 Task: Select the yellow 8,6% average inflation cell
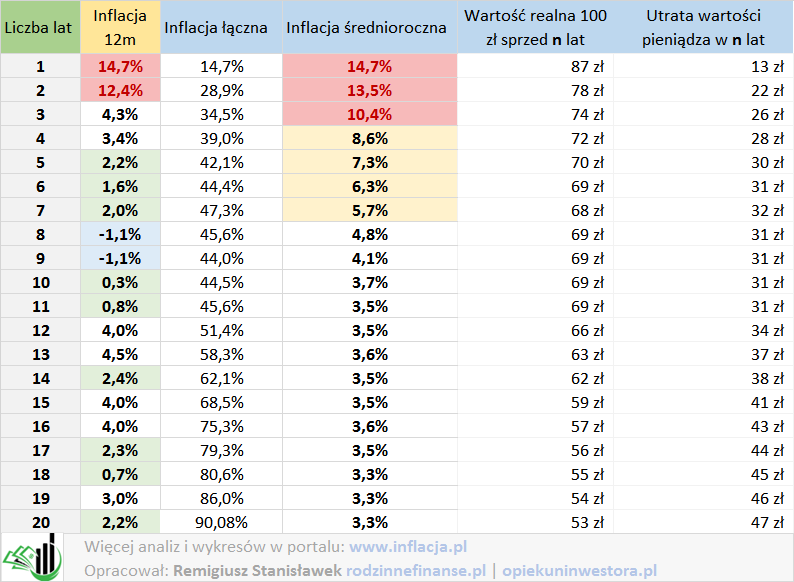tap(369, 138)
